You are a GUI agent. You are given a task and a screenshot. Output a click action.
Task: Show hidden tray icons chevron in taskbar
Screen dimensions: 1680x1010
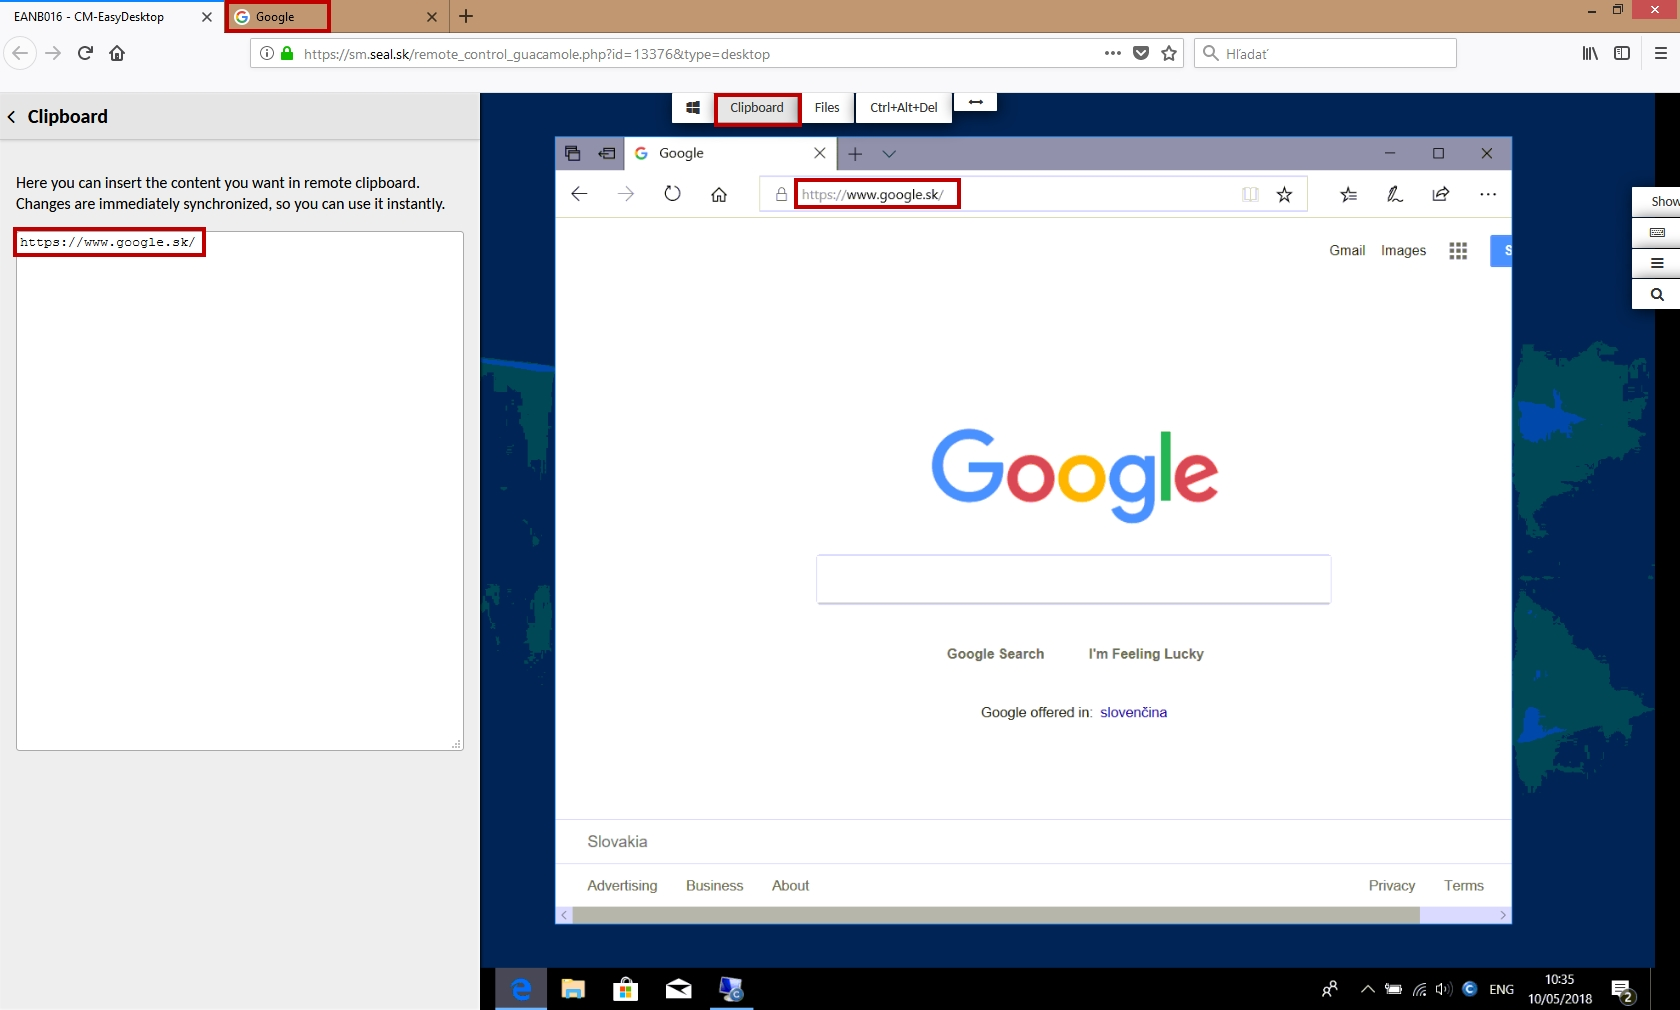(x=1367, y=989)
